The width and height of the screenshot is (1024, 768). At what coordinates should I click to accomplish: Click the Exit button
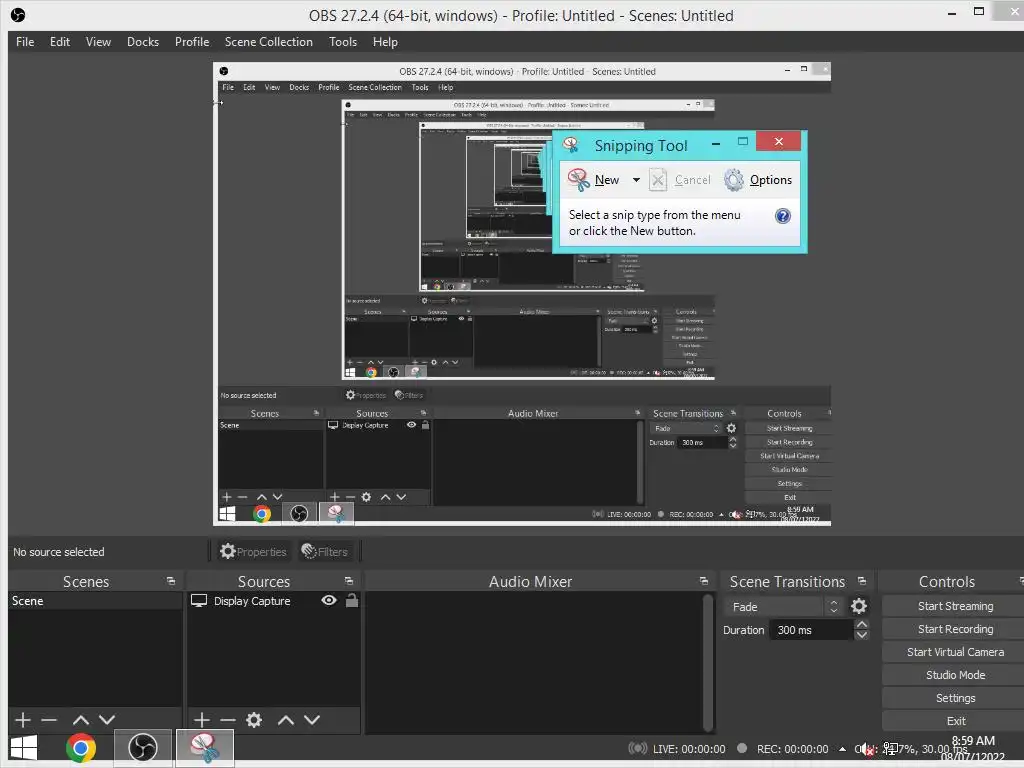(x=955, y=721)
